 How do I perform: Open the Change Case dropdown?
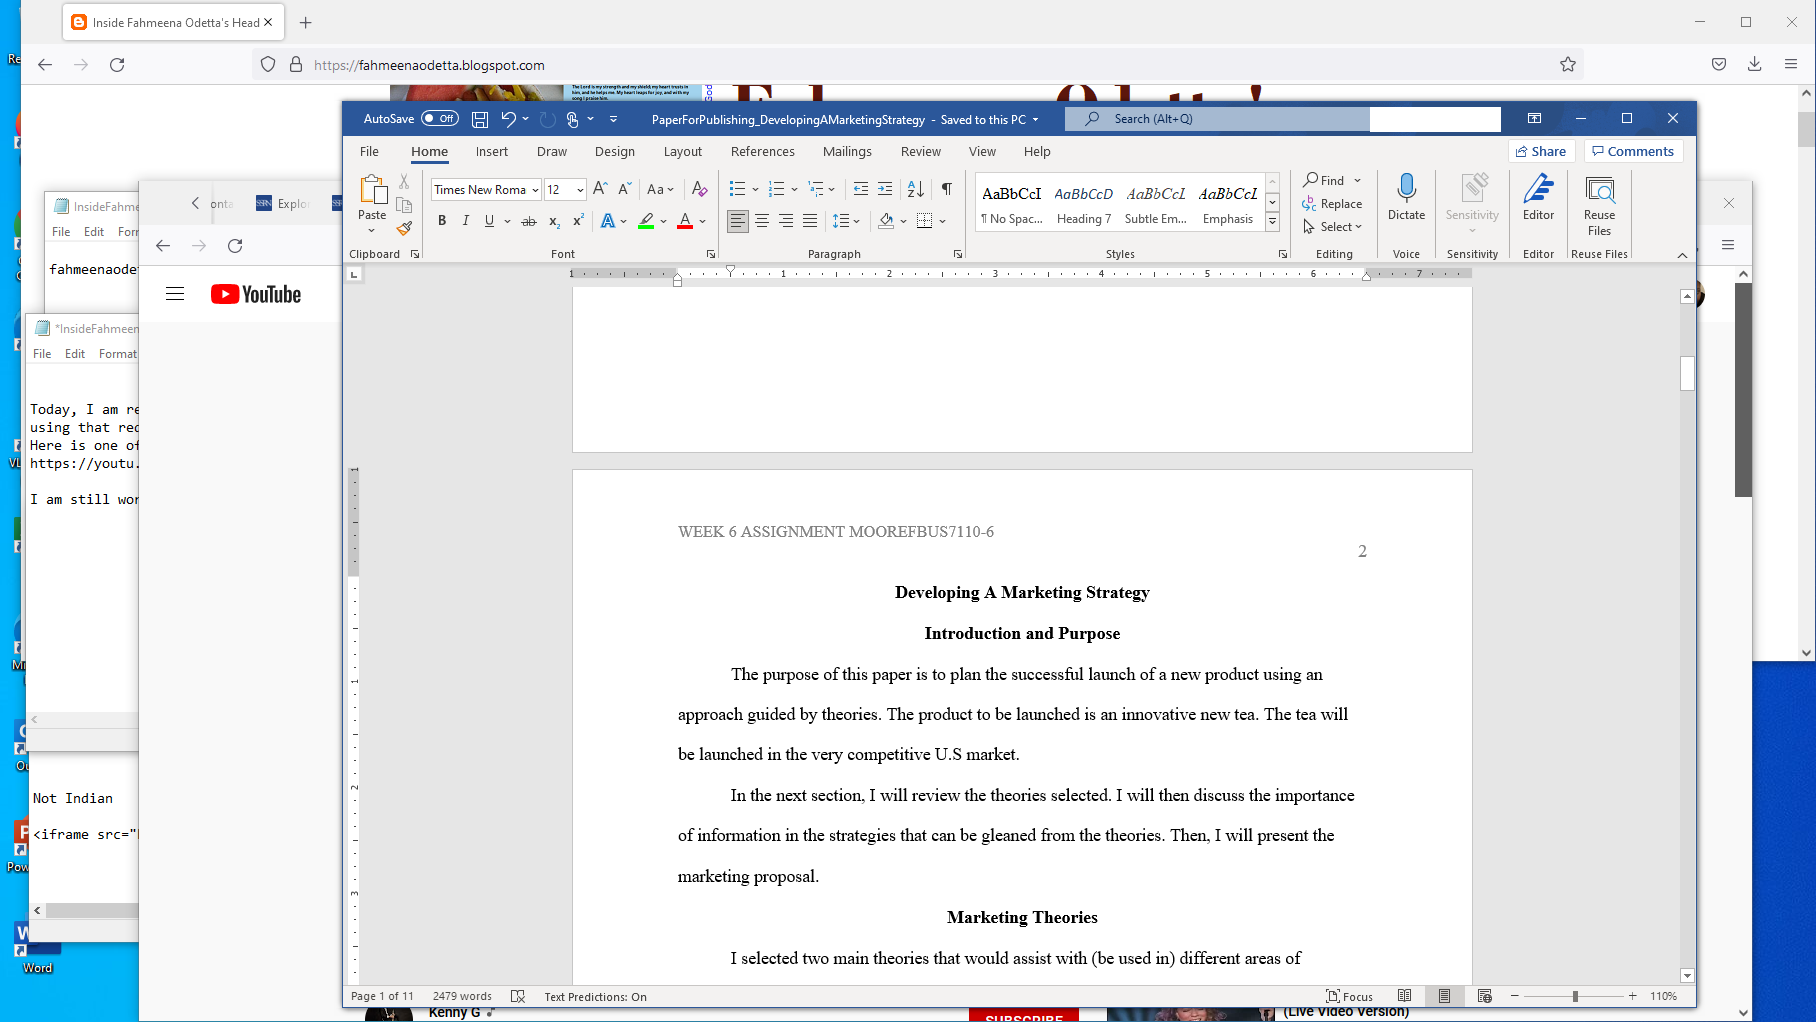(660, 189)
